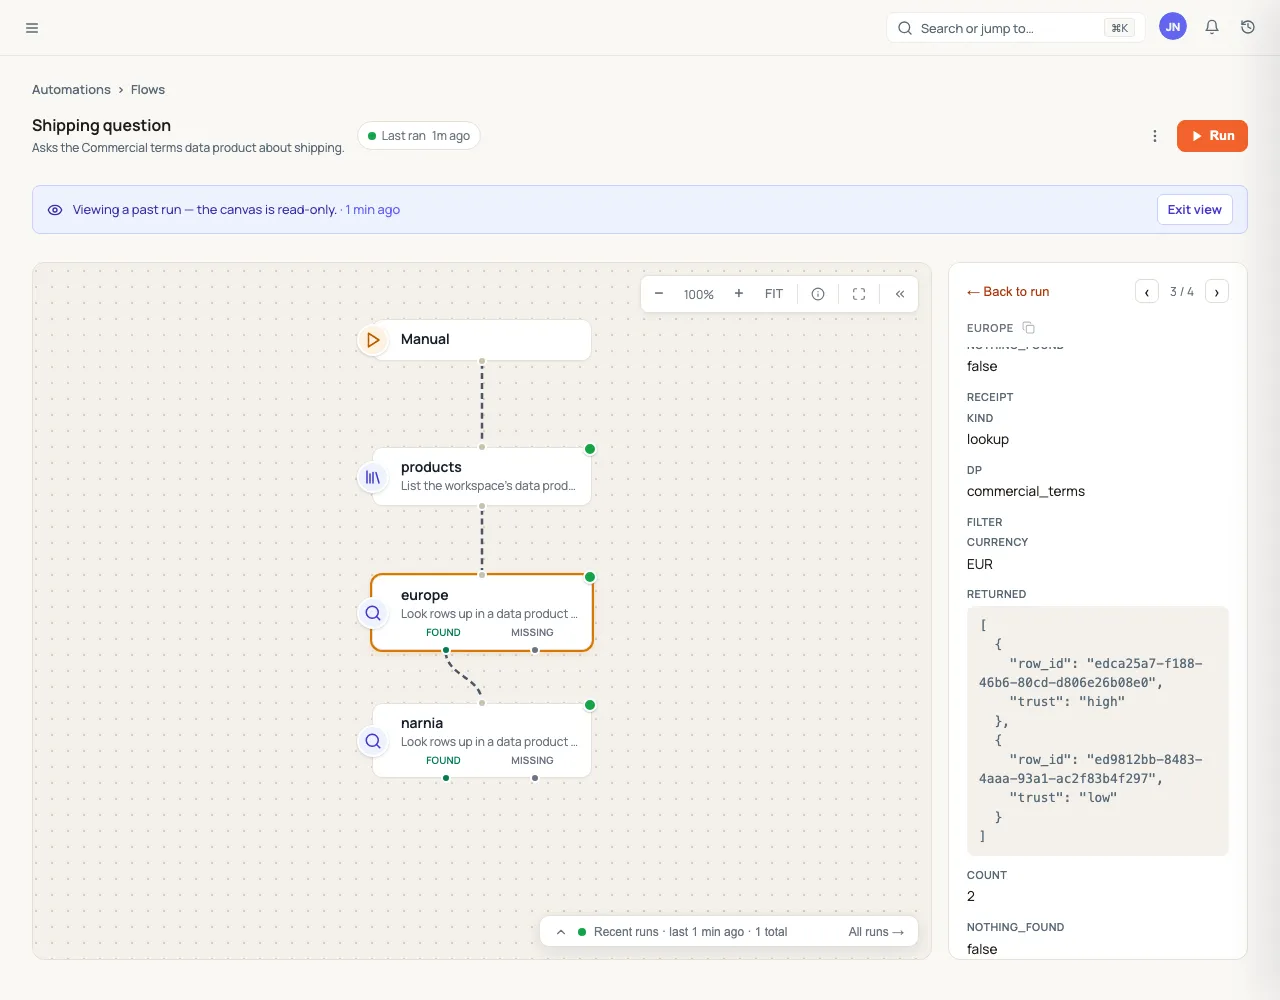Click the Manual trigger play icon
Viewport: 1280px width, 1000px height.
point(373,340)
